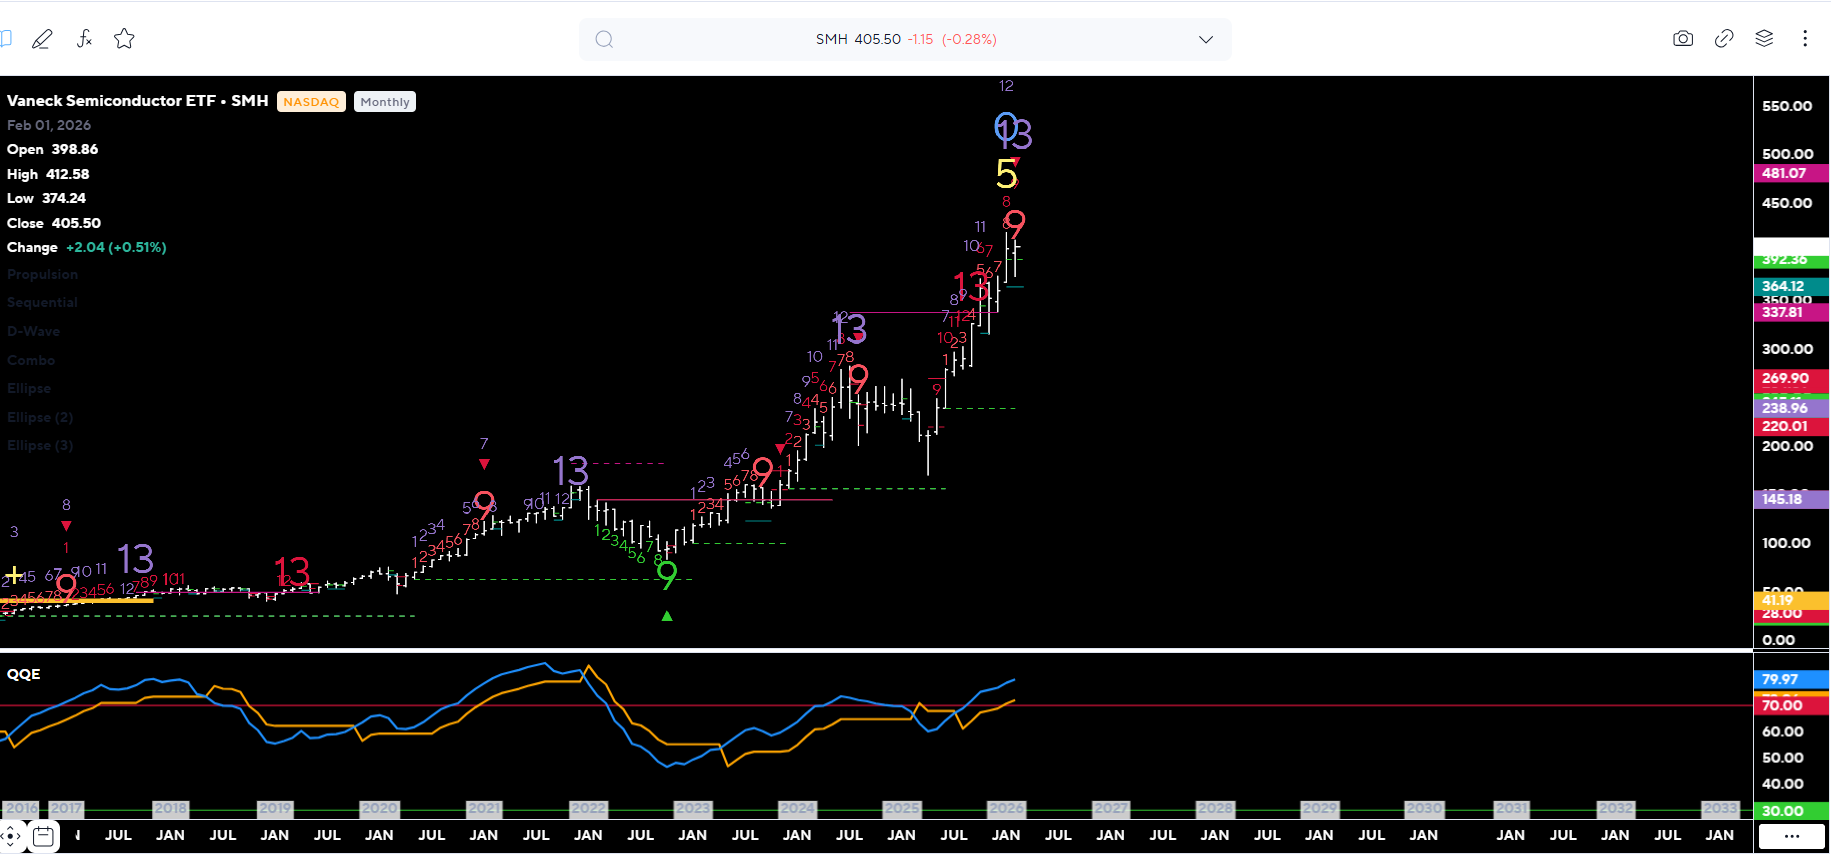Image resolution: width=1831 pixels, height=860 pixels.
Task: Select the pencil drawing tool
Action: point(42,39)
